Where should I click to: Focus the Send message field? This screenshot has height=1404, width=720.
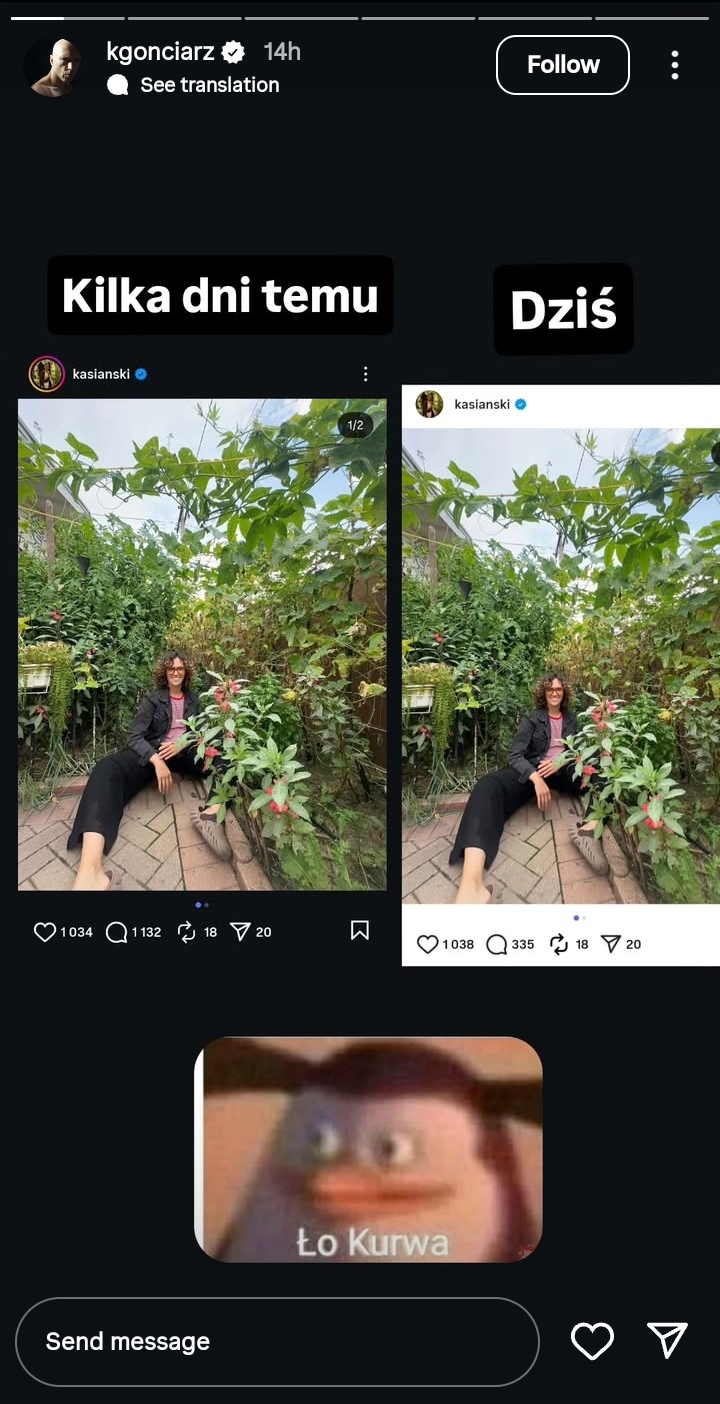pos(277,1341)
